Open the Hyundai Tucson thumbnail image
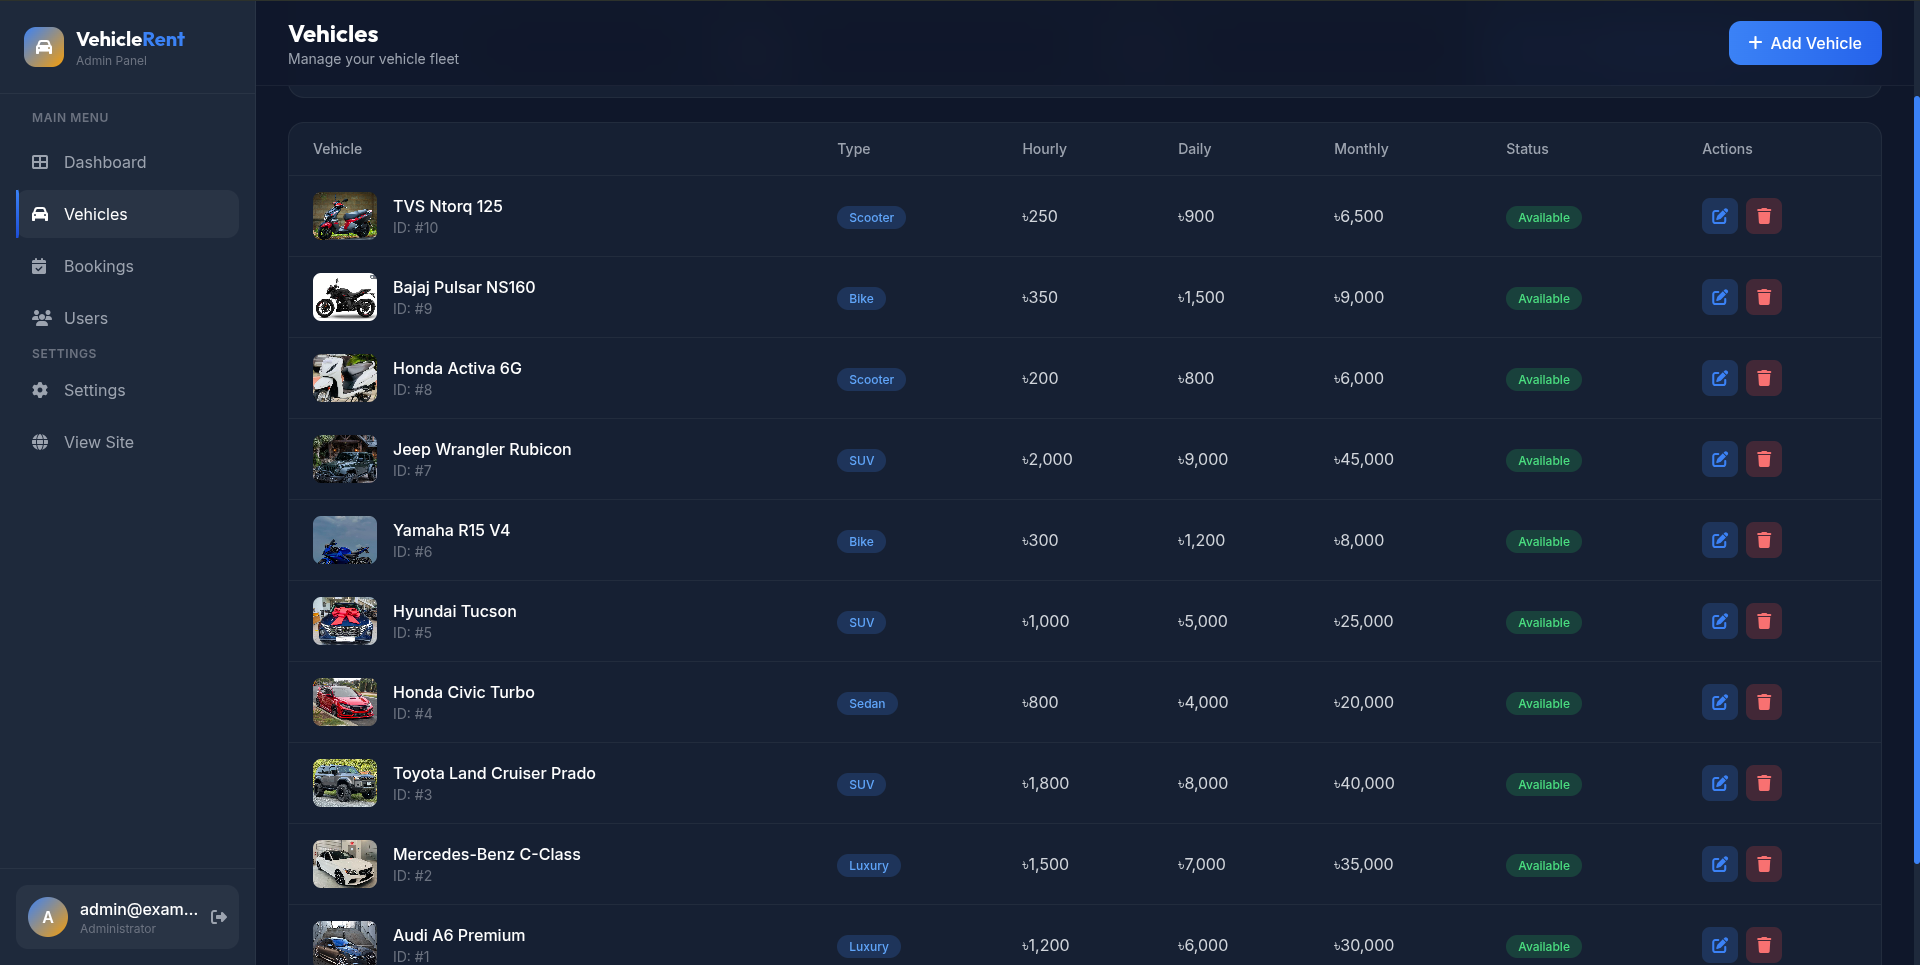The image size is (1920, 965). [344, 621]
